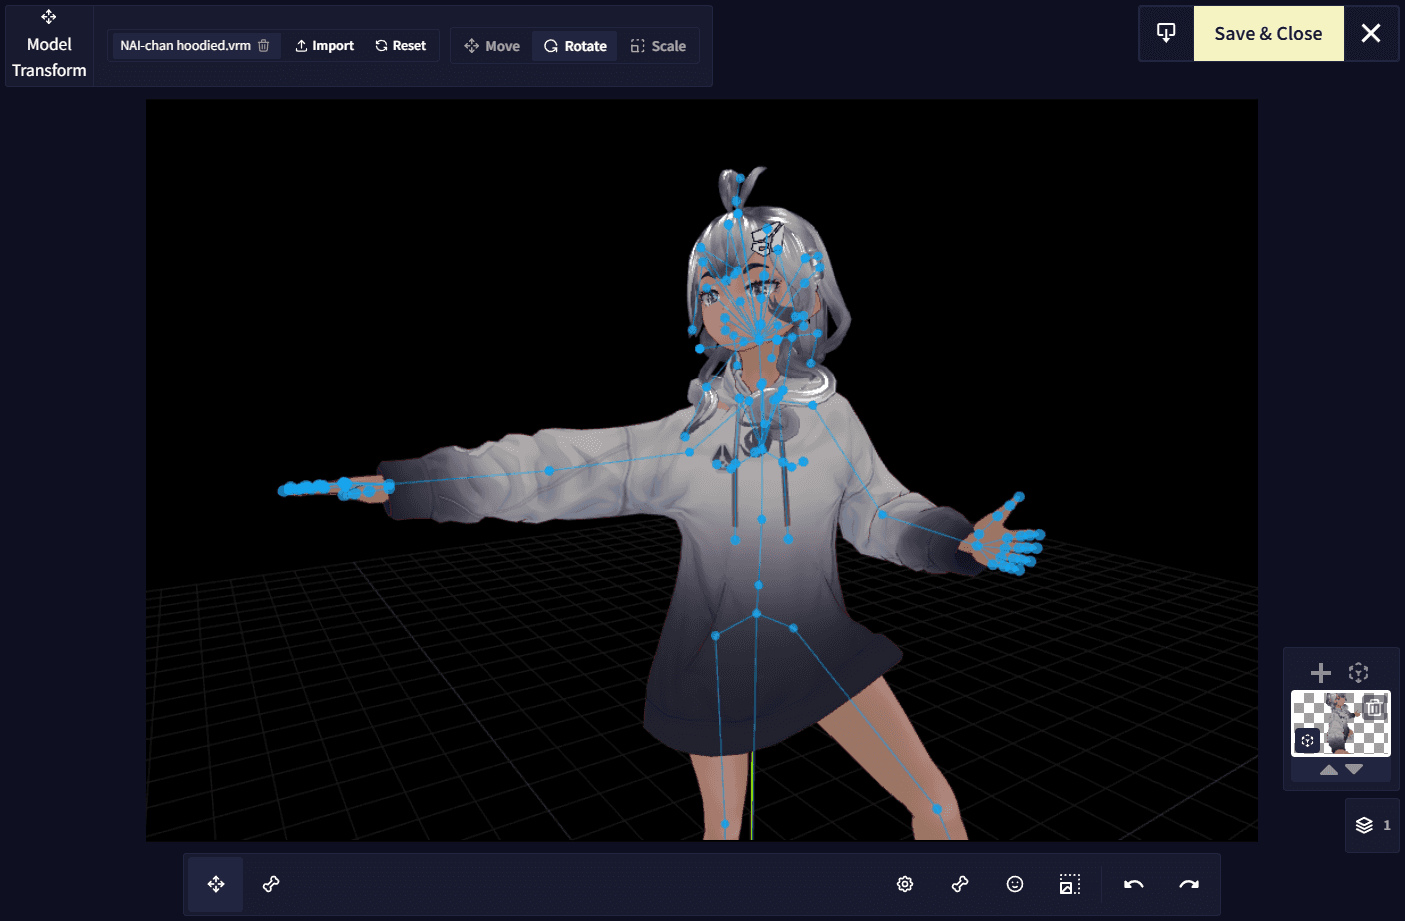Click the NAI-chan hoodied.vrm file name

pos(185,46)
